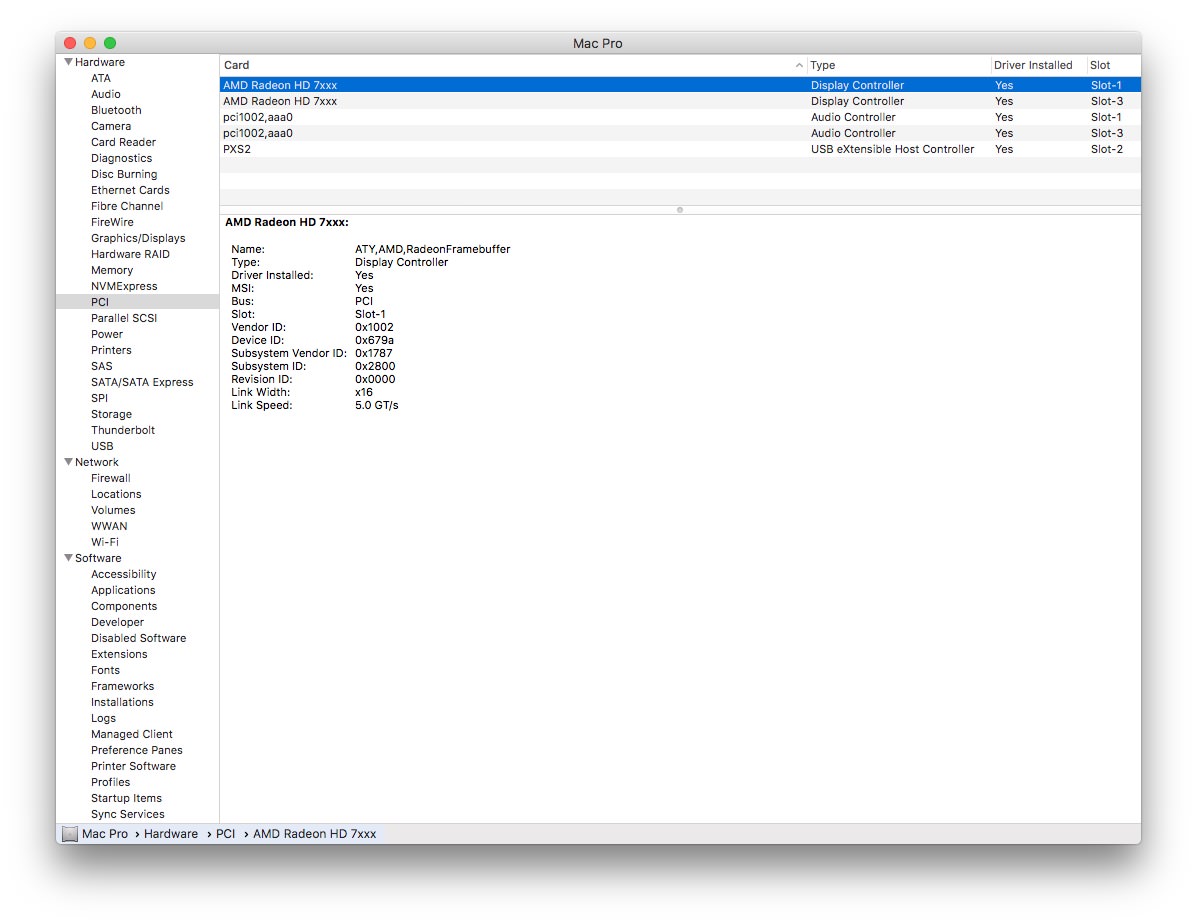1197x924 pixels.
Task: Collapse the Network section triangle
Action: click(x=69, y=462)
